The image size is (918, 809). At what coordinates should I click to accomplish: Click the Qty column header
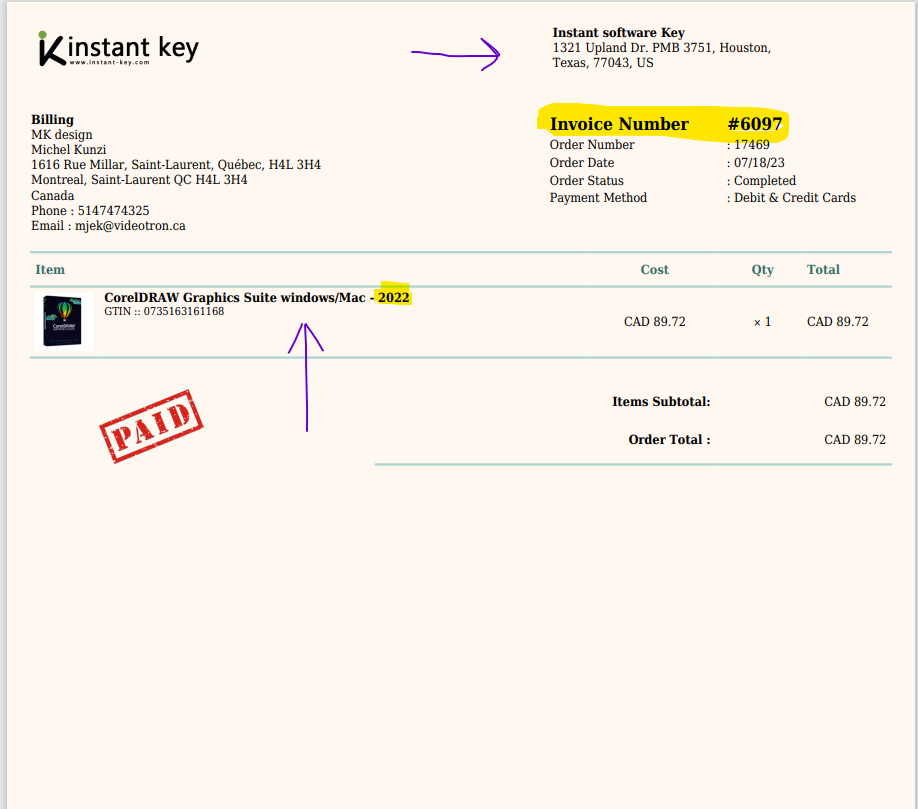(763, 270)
